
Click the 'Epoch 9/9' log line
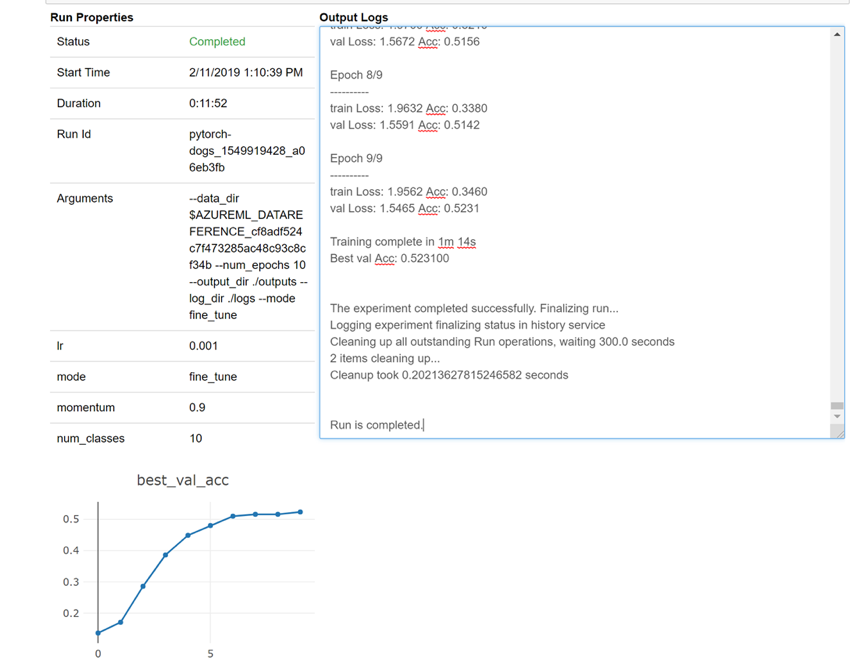(x=356, y=158)
